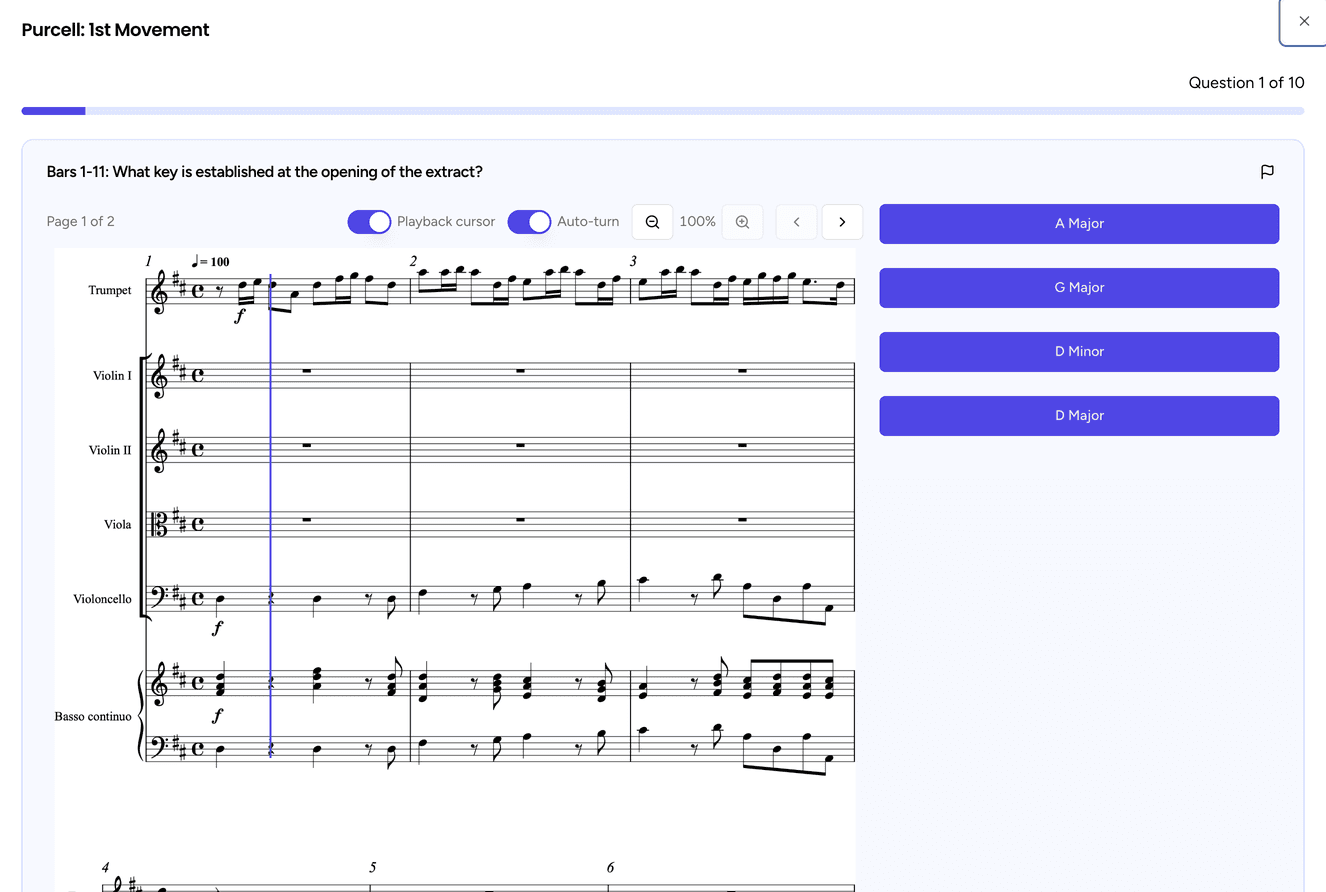Click the bar number 6 in the score

[x=610, y=868]
